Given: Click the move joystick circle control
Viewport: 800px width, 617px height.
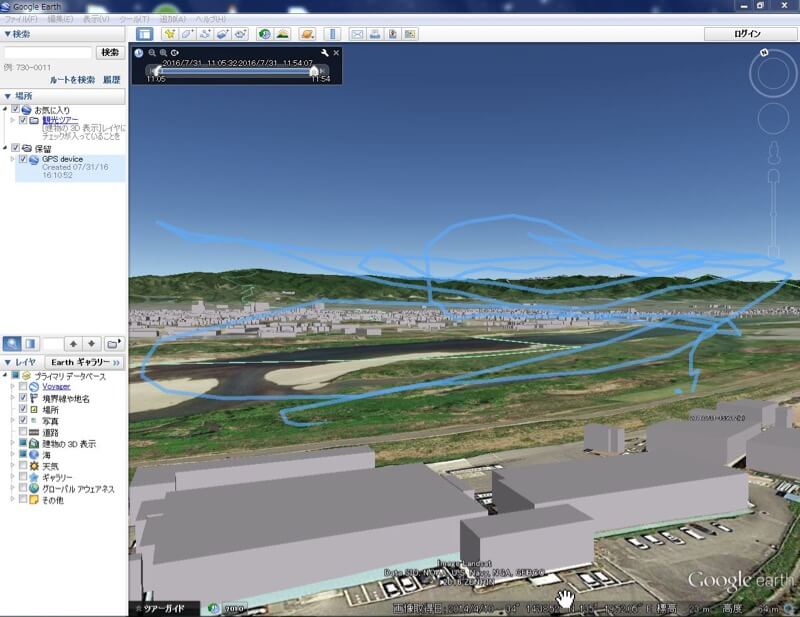Looking at the screenshot, I should (x=773, y=118).
